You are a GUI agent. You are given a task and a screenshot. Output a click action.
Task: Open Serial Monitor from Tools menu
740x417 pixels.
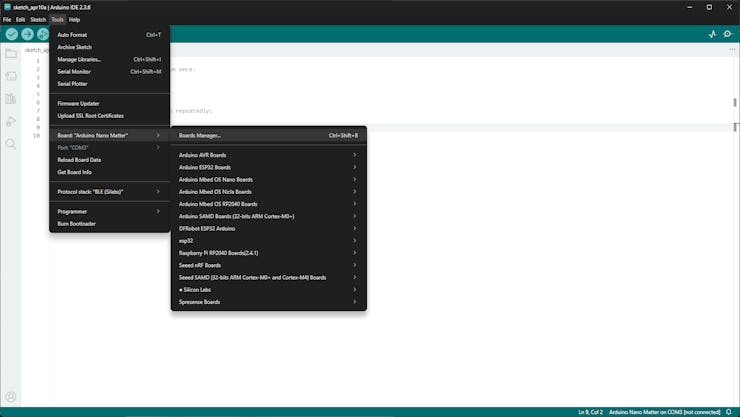(109, 72)
